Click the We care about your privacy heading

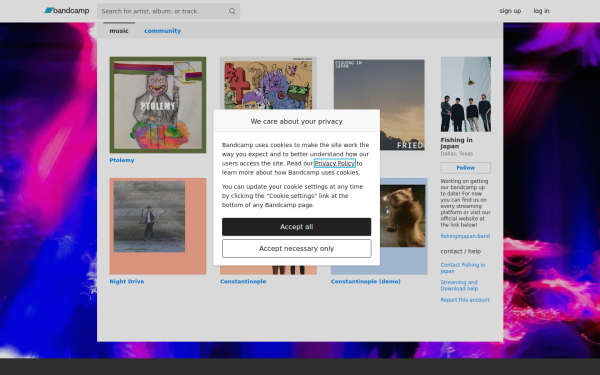(297, 121)
